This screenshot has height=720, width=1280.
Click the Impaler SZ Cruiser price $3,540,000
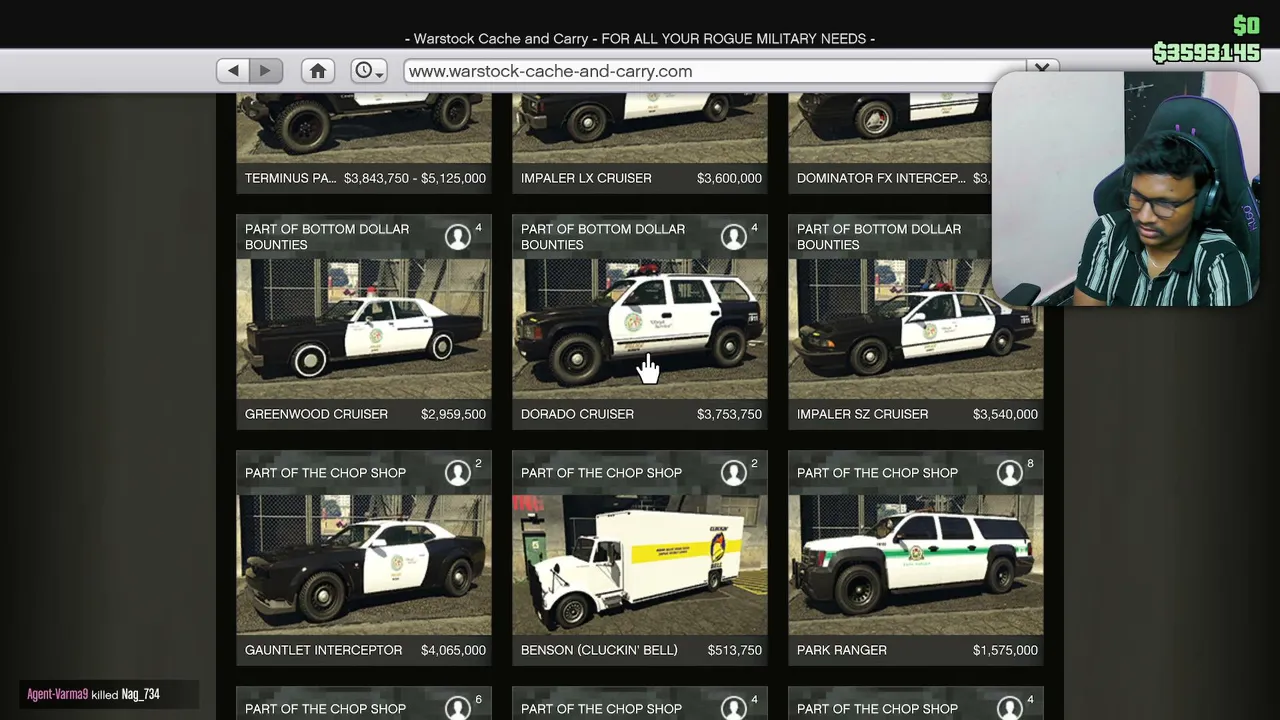click(x=1005, y=414)
